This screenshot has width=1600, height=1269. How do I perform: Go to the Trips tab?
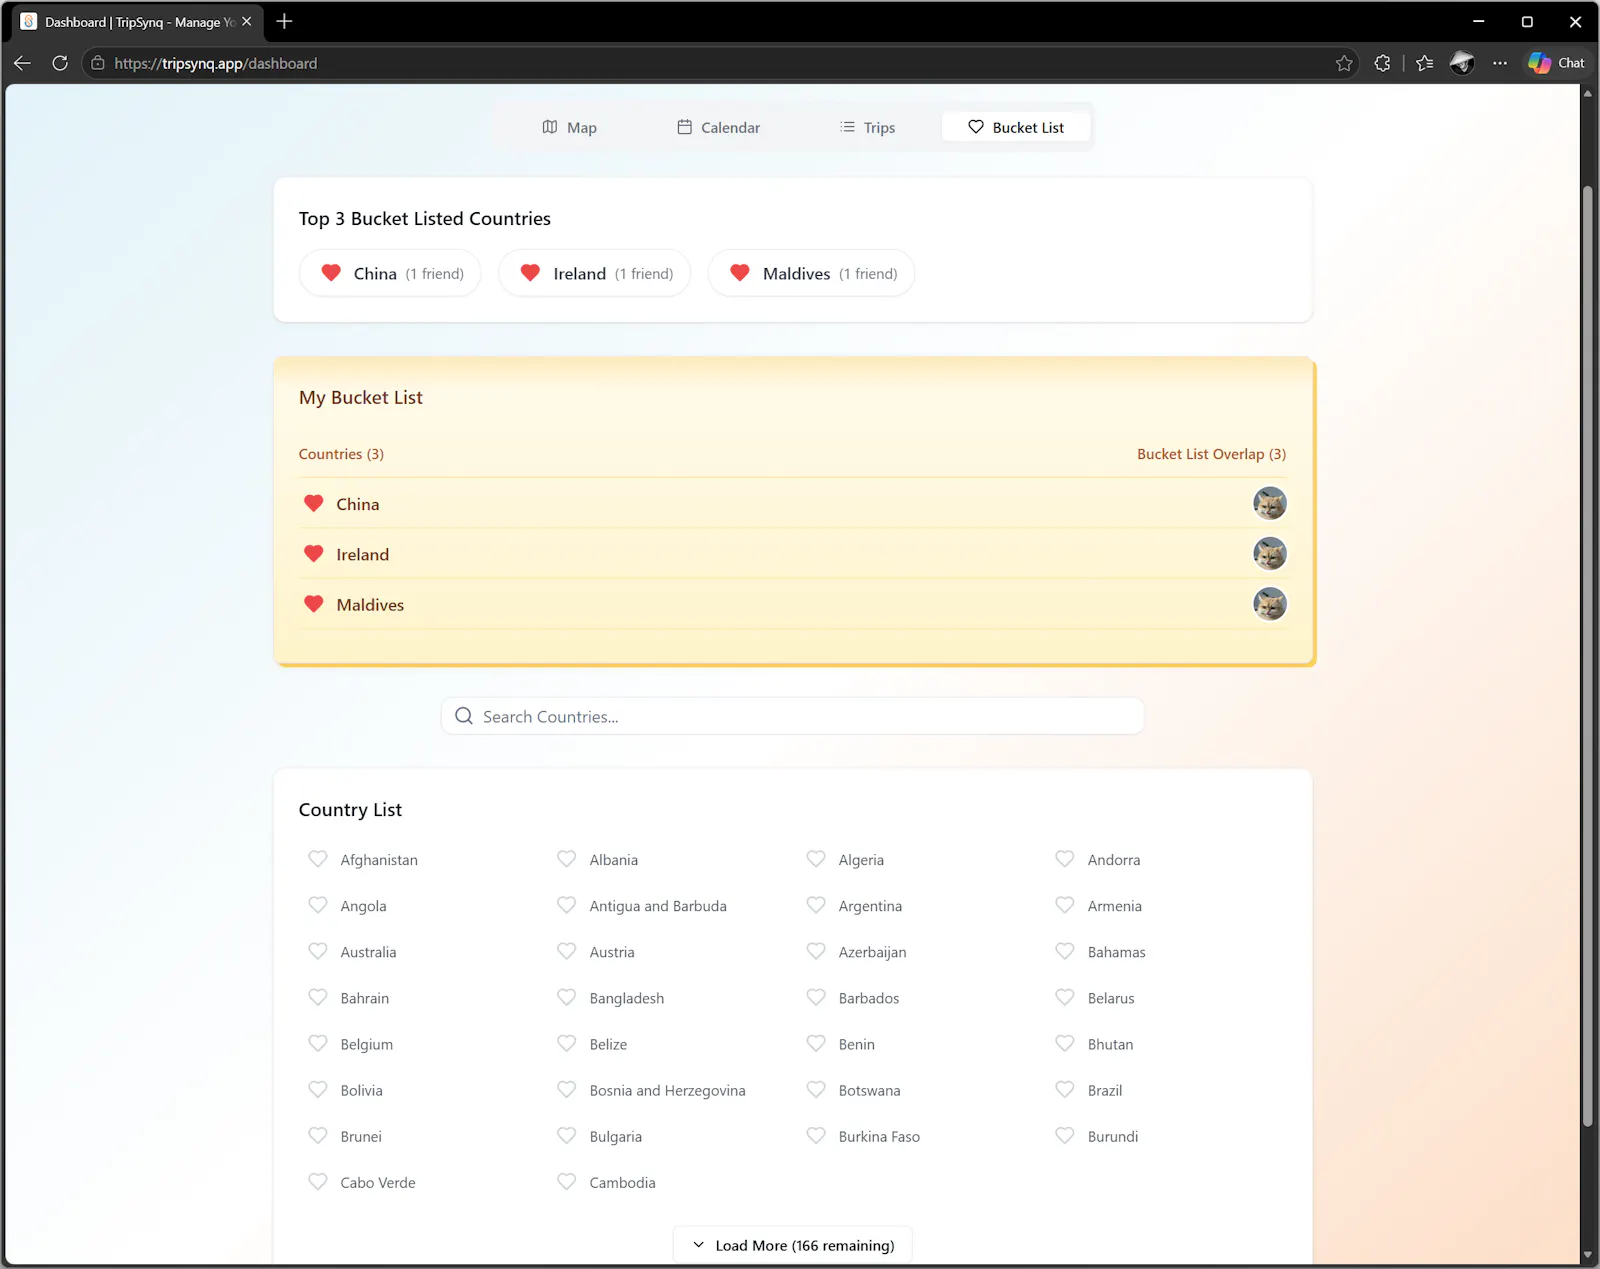click(x=867, y=127)
